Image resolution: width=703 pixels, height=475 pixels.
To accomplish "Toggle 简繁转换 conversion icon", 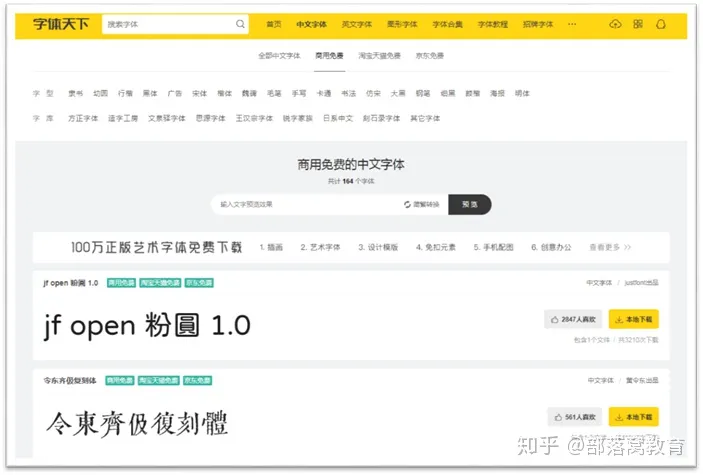I will [407, 205].
